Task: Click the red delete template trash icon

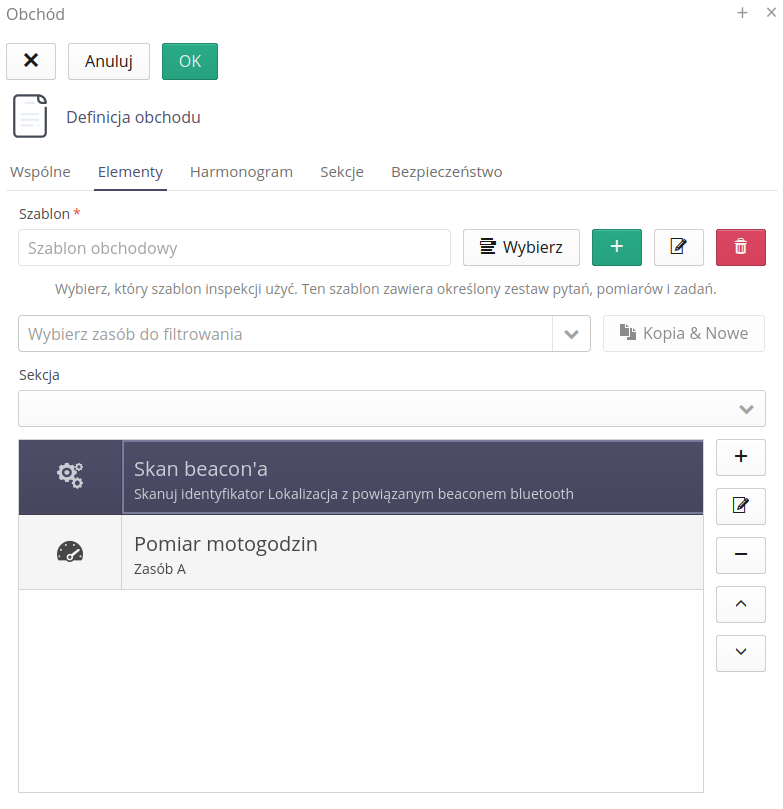Action: (x=741, y=247)
